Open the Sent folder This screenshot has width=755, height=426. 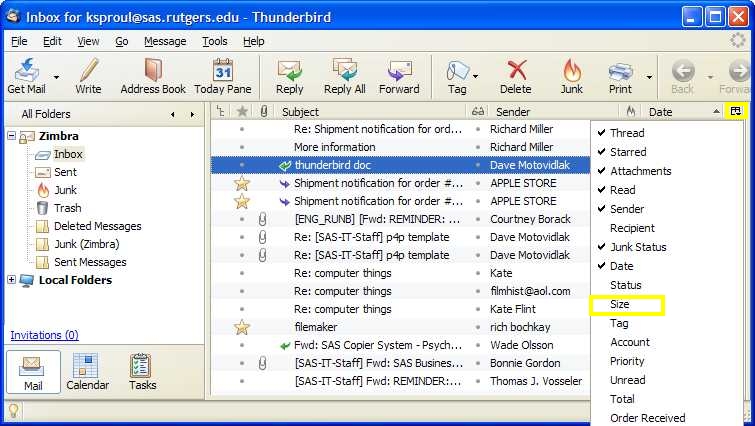coord(56,172)
